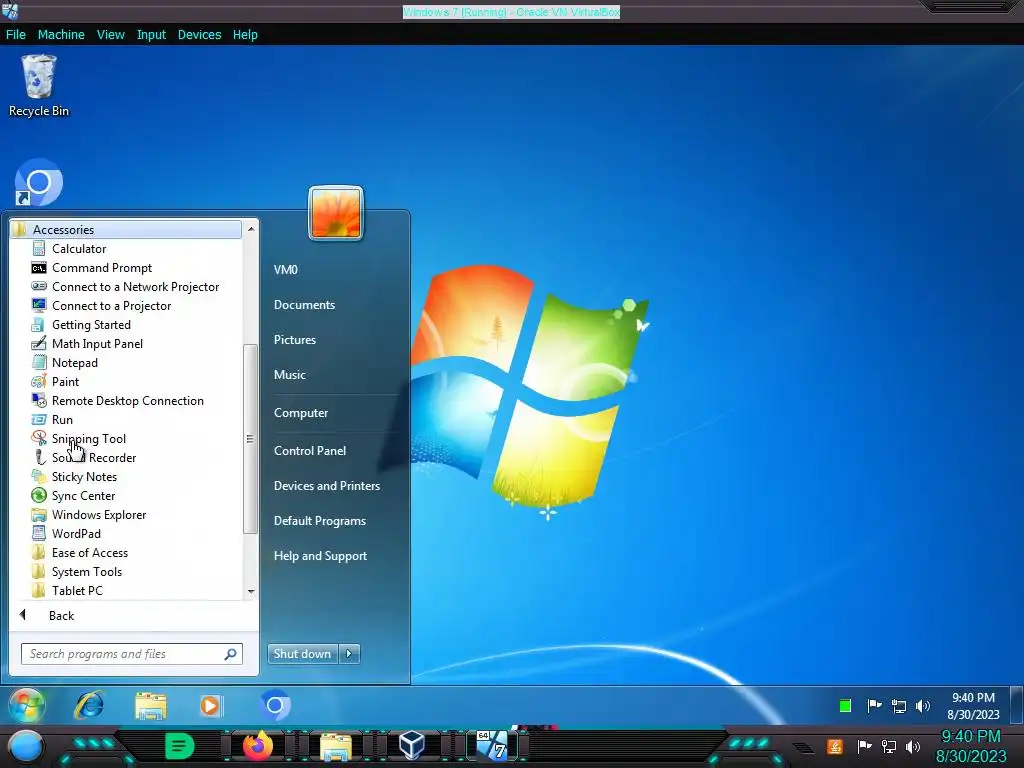This screenshot has width=1024, height=768.
Task: Open Devices and Printers
Action: click(327, 486)
